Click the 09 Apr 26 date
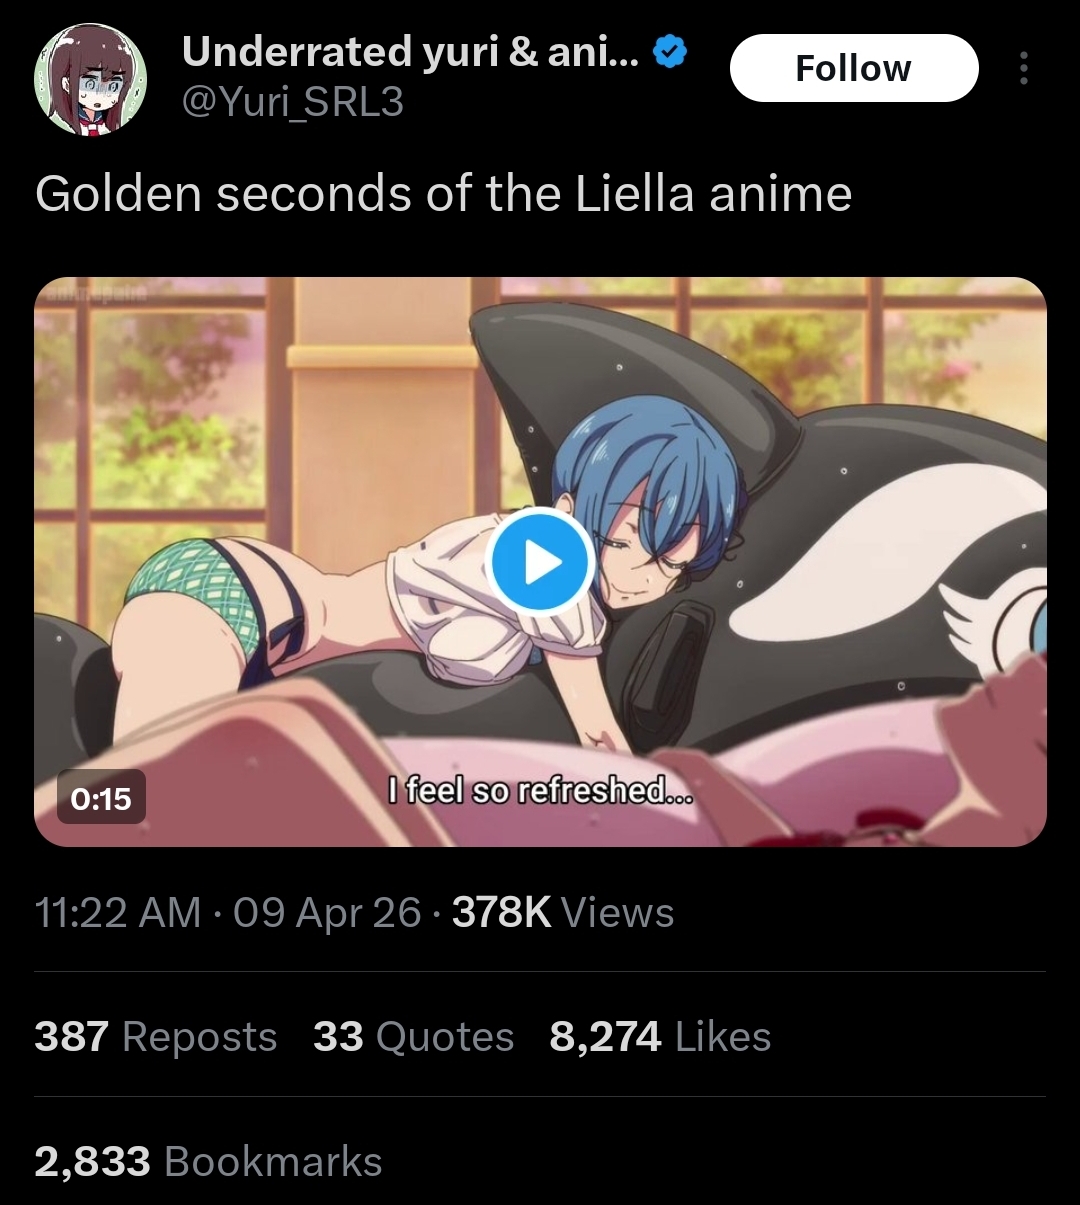 click(327, 912)
